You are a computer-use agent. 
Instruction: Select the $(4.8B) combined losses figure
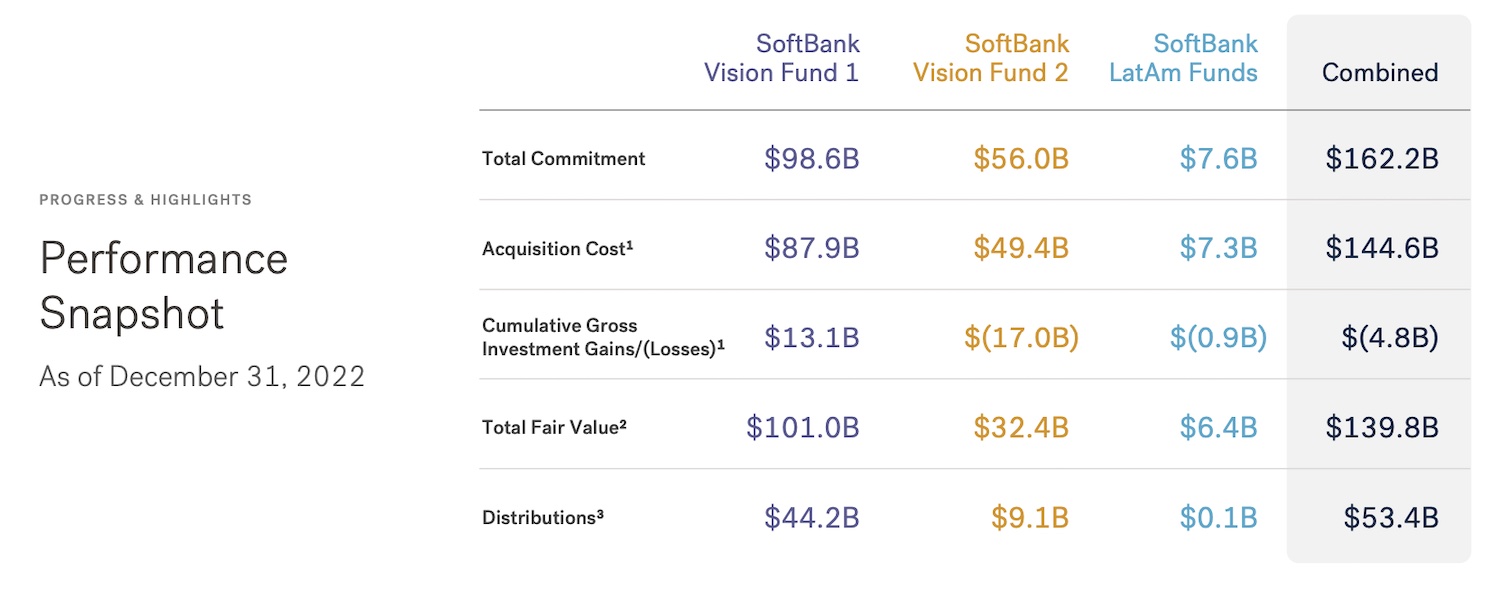pyautogui.click(x=1390, y=338)
